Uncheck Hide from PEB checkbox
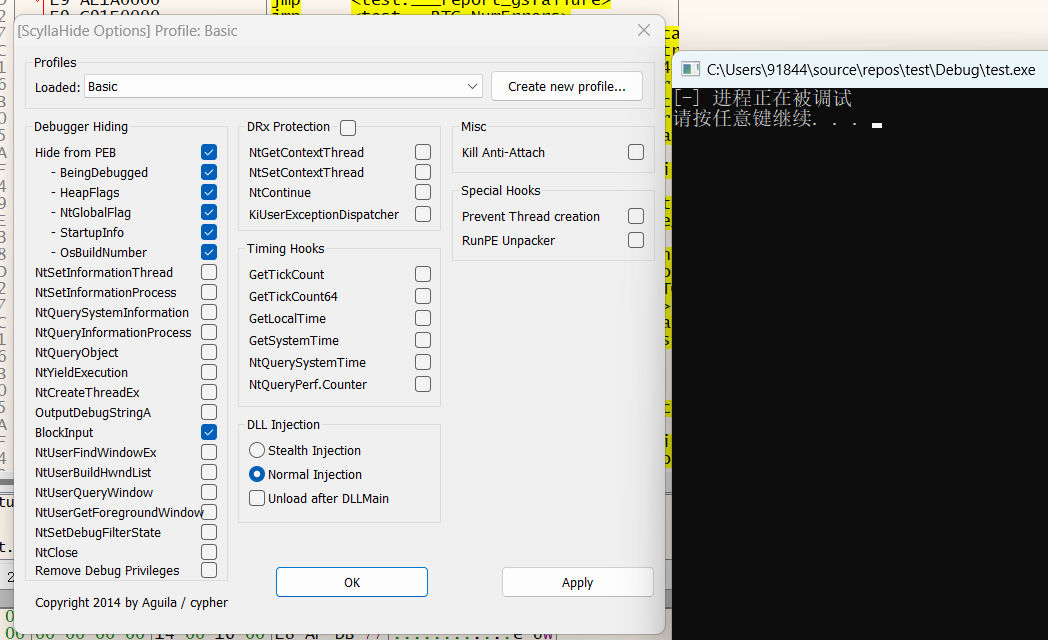The width and height of the screenshot is (1048, 640). pyautogui.click(x=209, y=152)
